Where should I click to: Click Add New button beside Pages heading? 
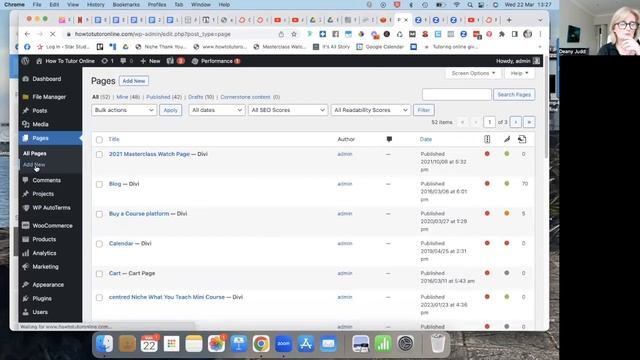(134, 81)
